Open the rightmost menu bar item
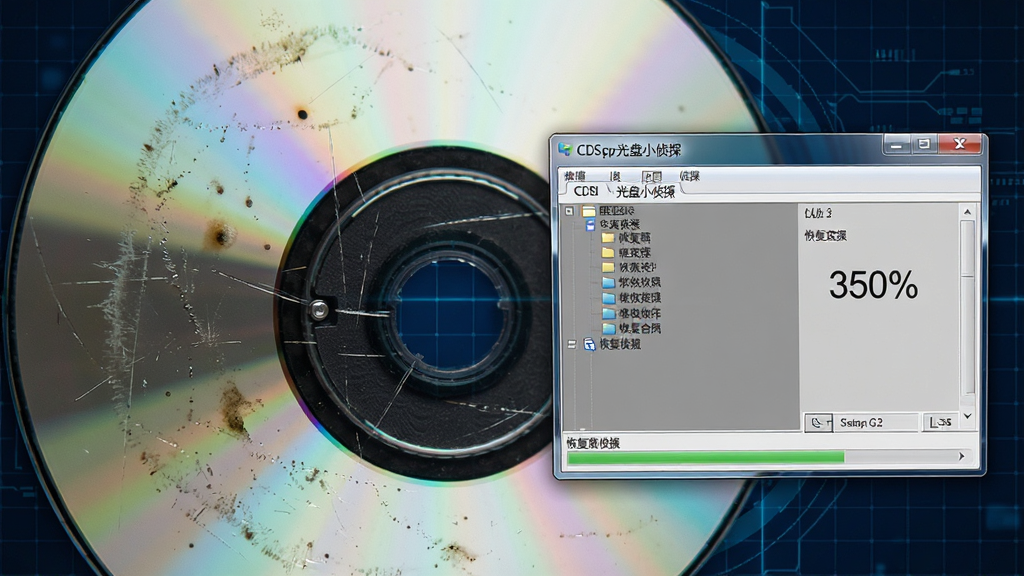 [690, 176]
